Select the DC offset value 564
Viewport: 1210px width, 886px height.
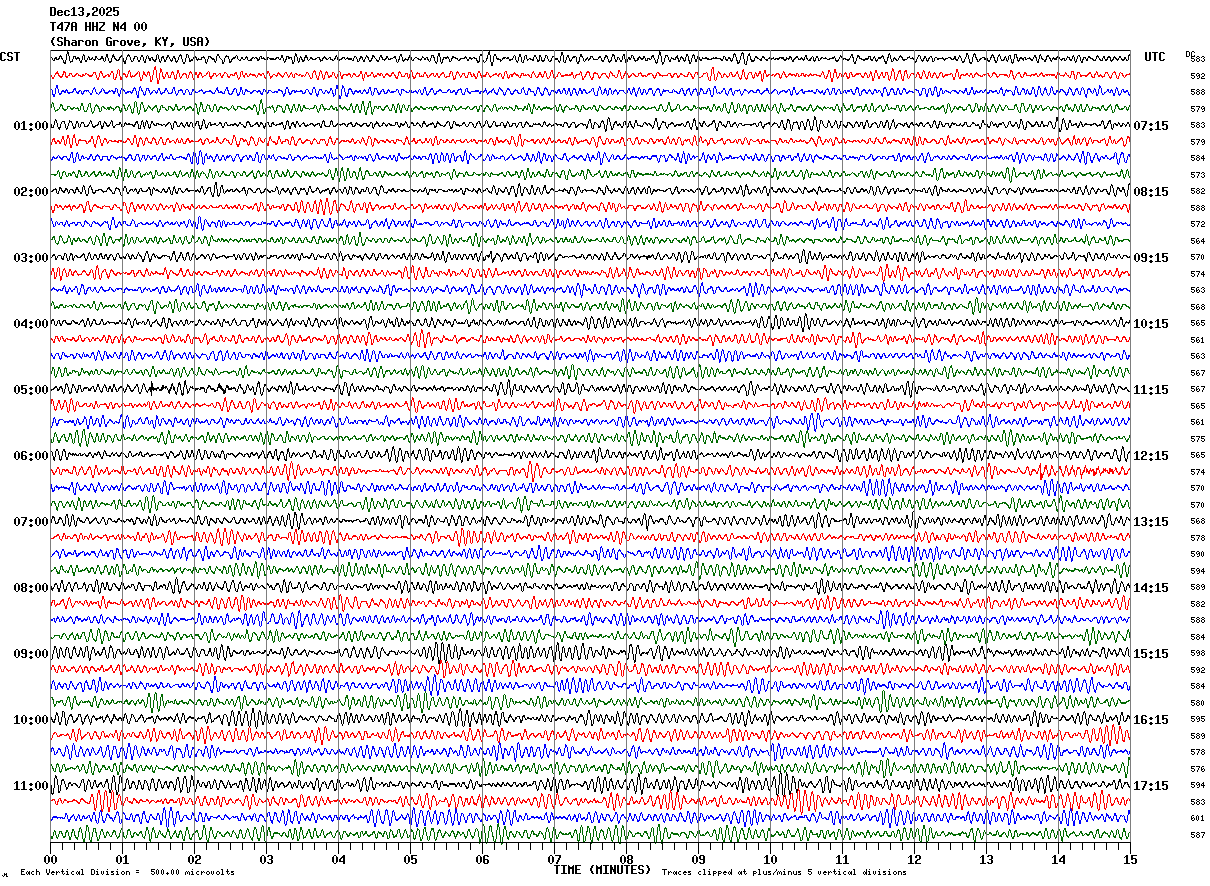1197,241
